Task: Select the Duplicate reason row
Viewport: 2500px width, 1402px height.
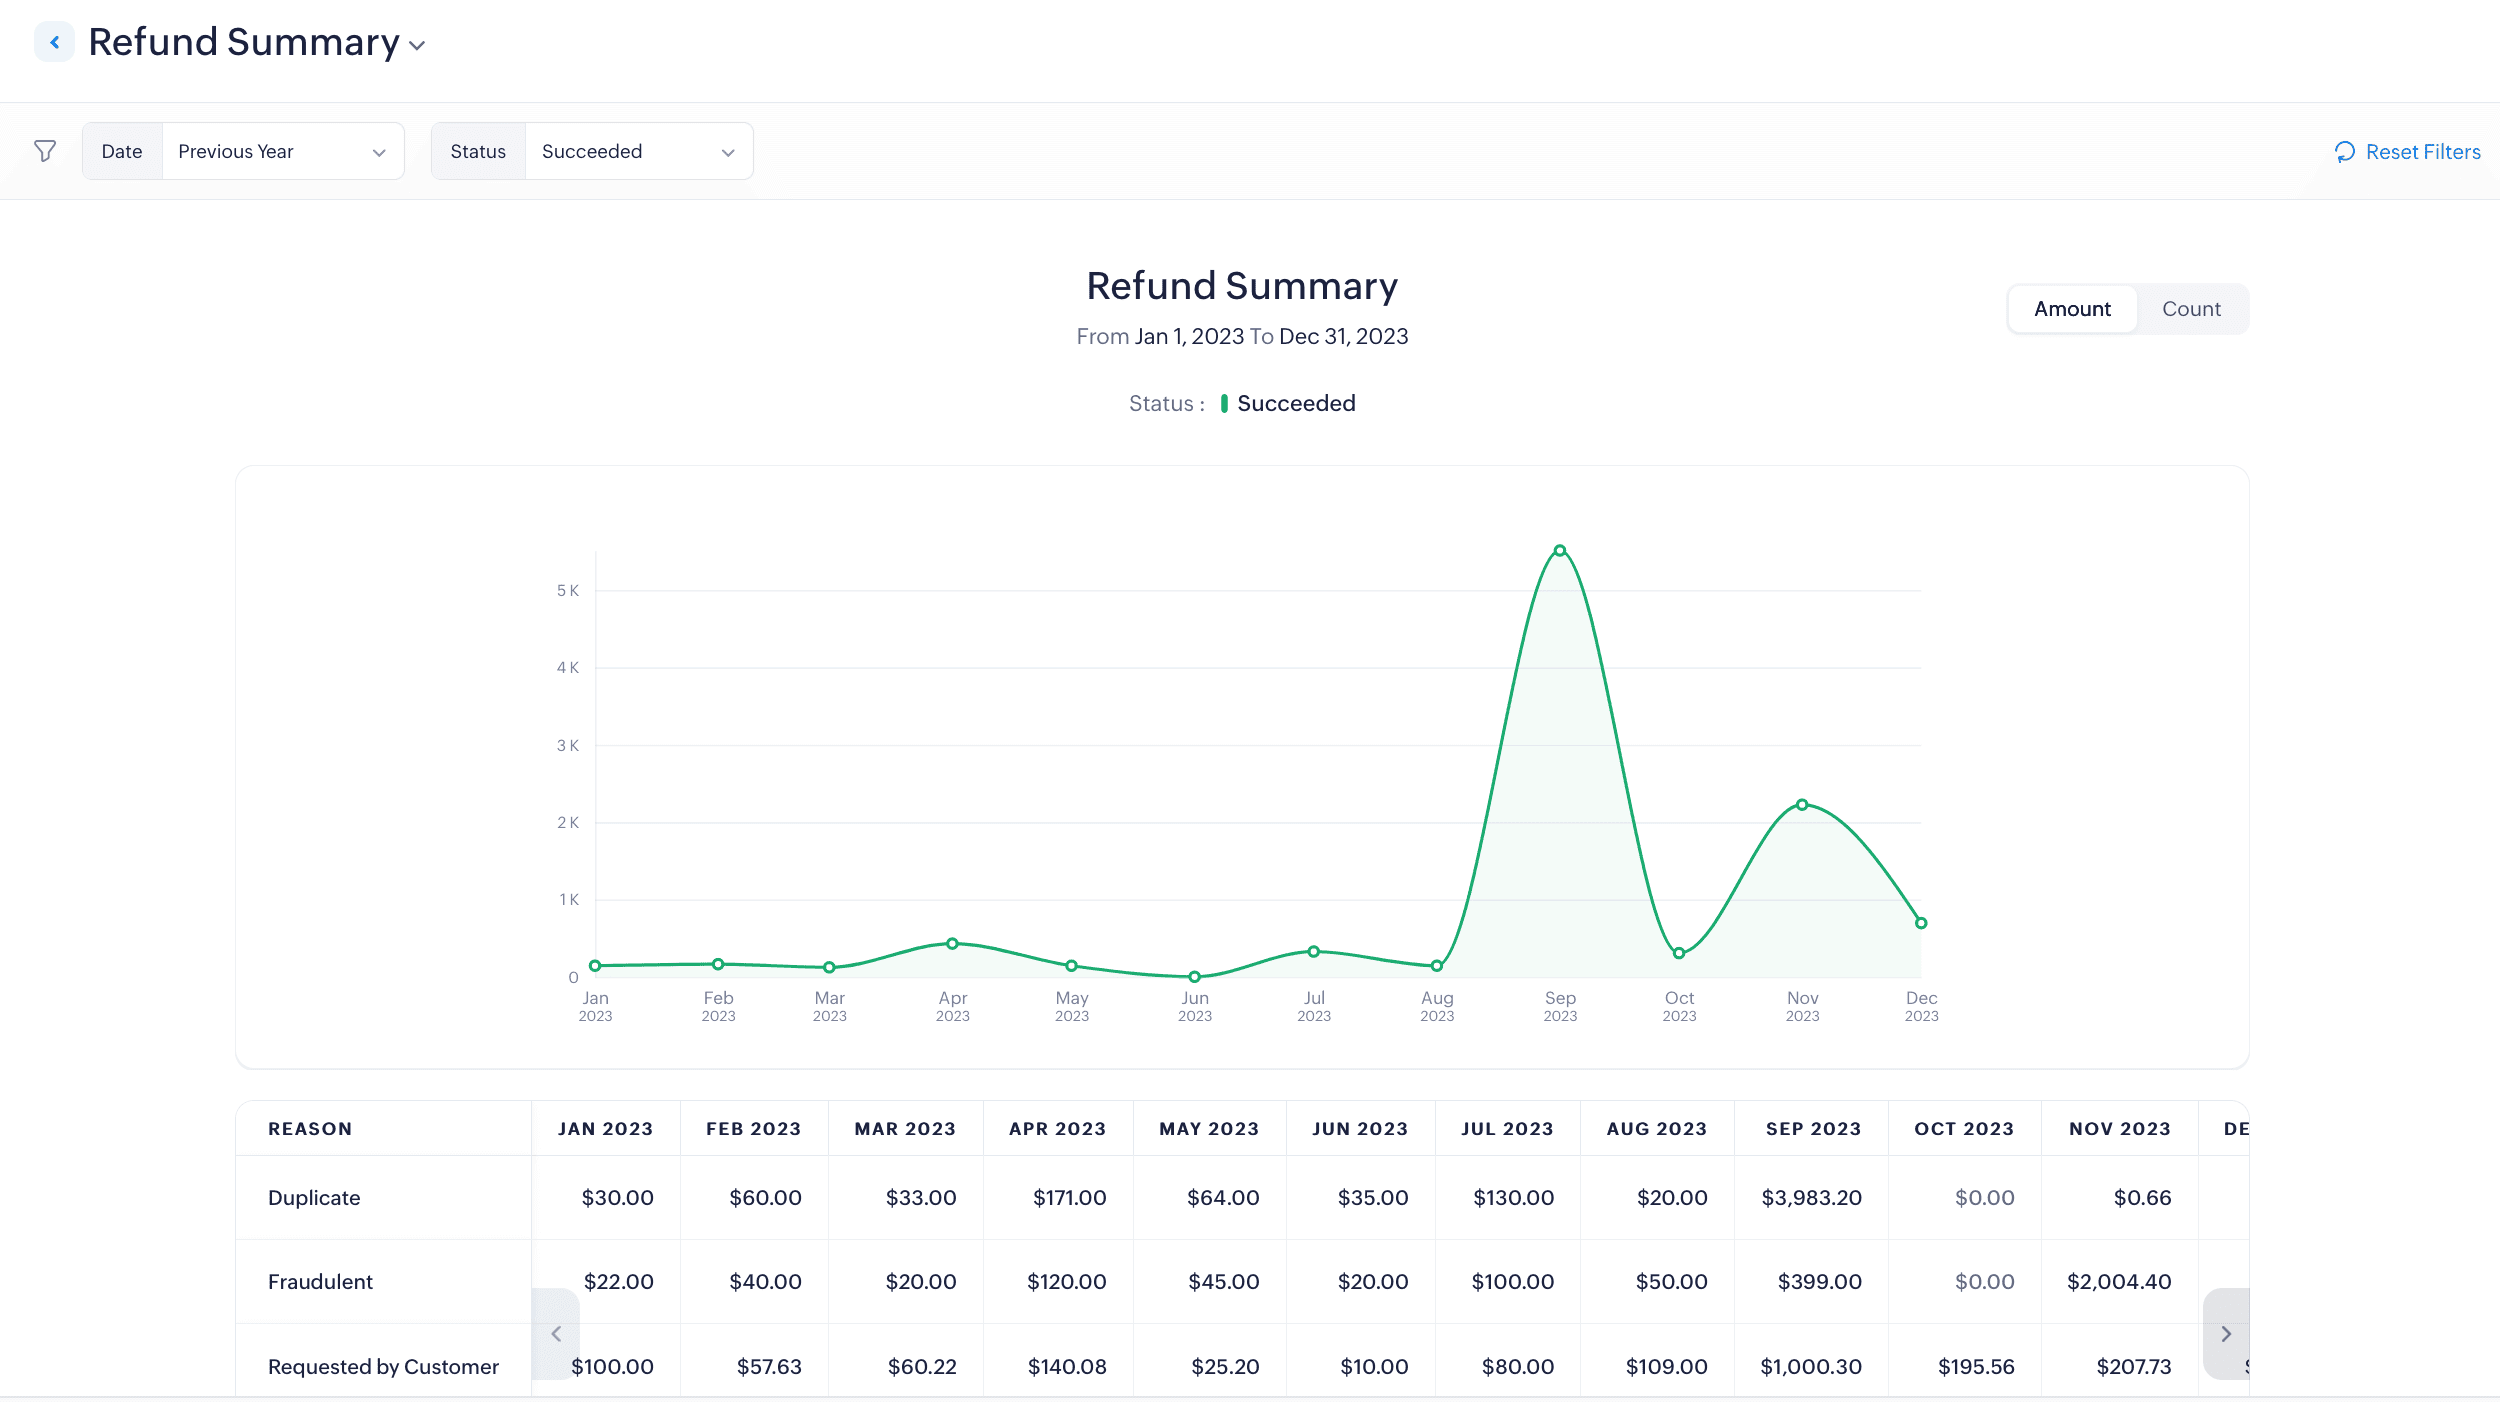Action: pyautogui.click(x=314, y=1198)
